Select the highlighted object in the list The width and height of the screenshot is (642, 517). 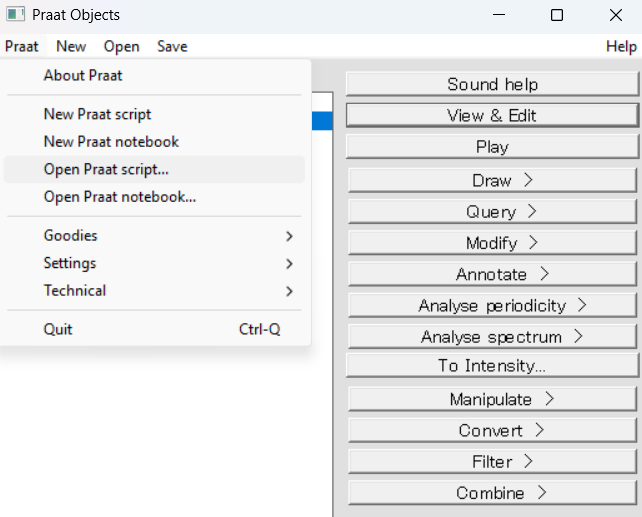tap(322, 121)
